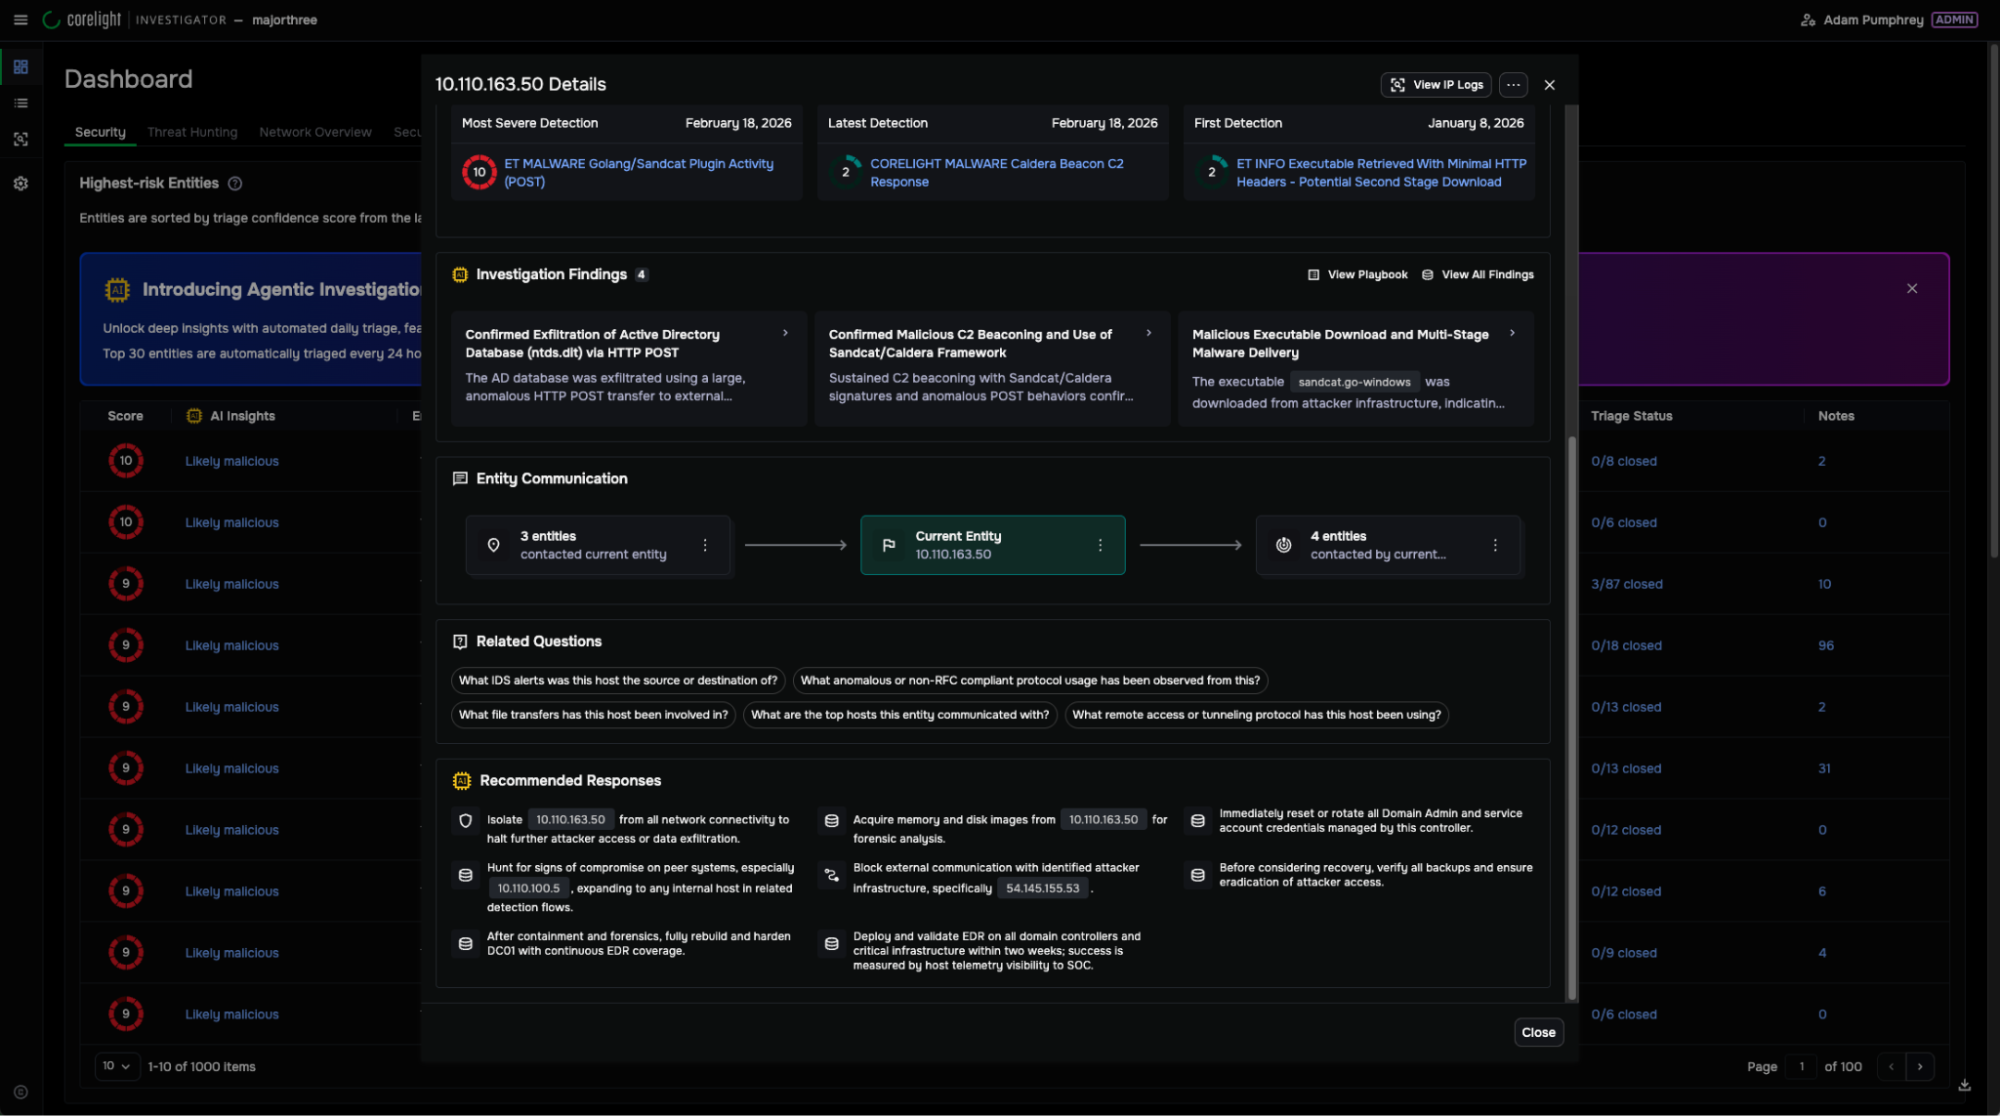Open the more options ellipsis in details header
2000x1116 pixels.
click(x=1513, y=85)
